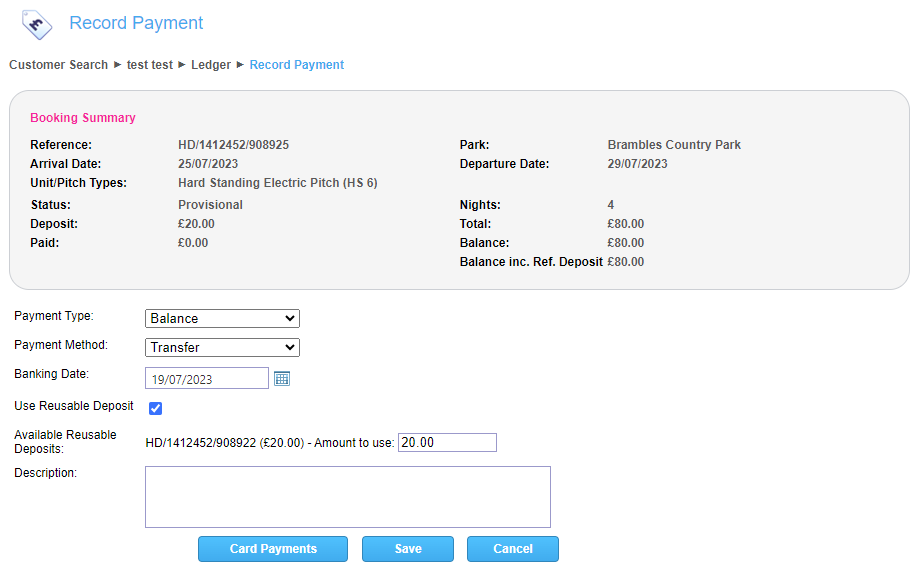914x580 pixels.
Task: Open the test test customer breadcrumb
Action: 149,65
